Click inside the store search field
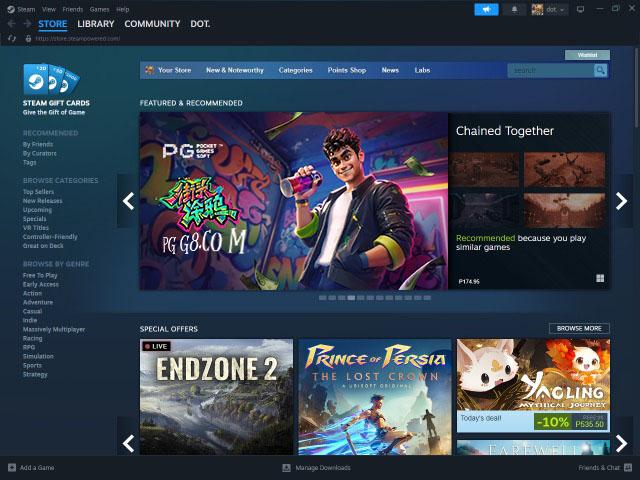The image size is (640, 480). [x=549, y=70]
